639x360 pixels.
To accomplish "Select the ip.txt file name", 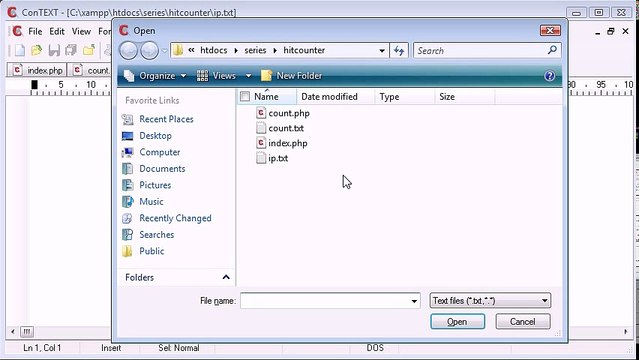I will [278, 158].
